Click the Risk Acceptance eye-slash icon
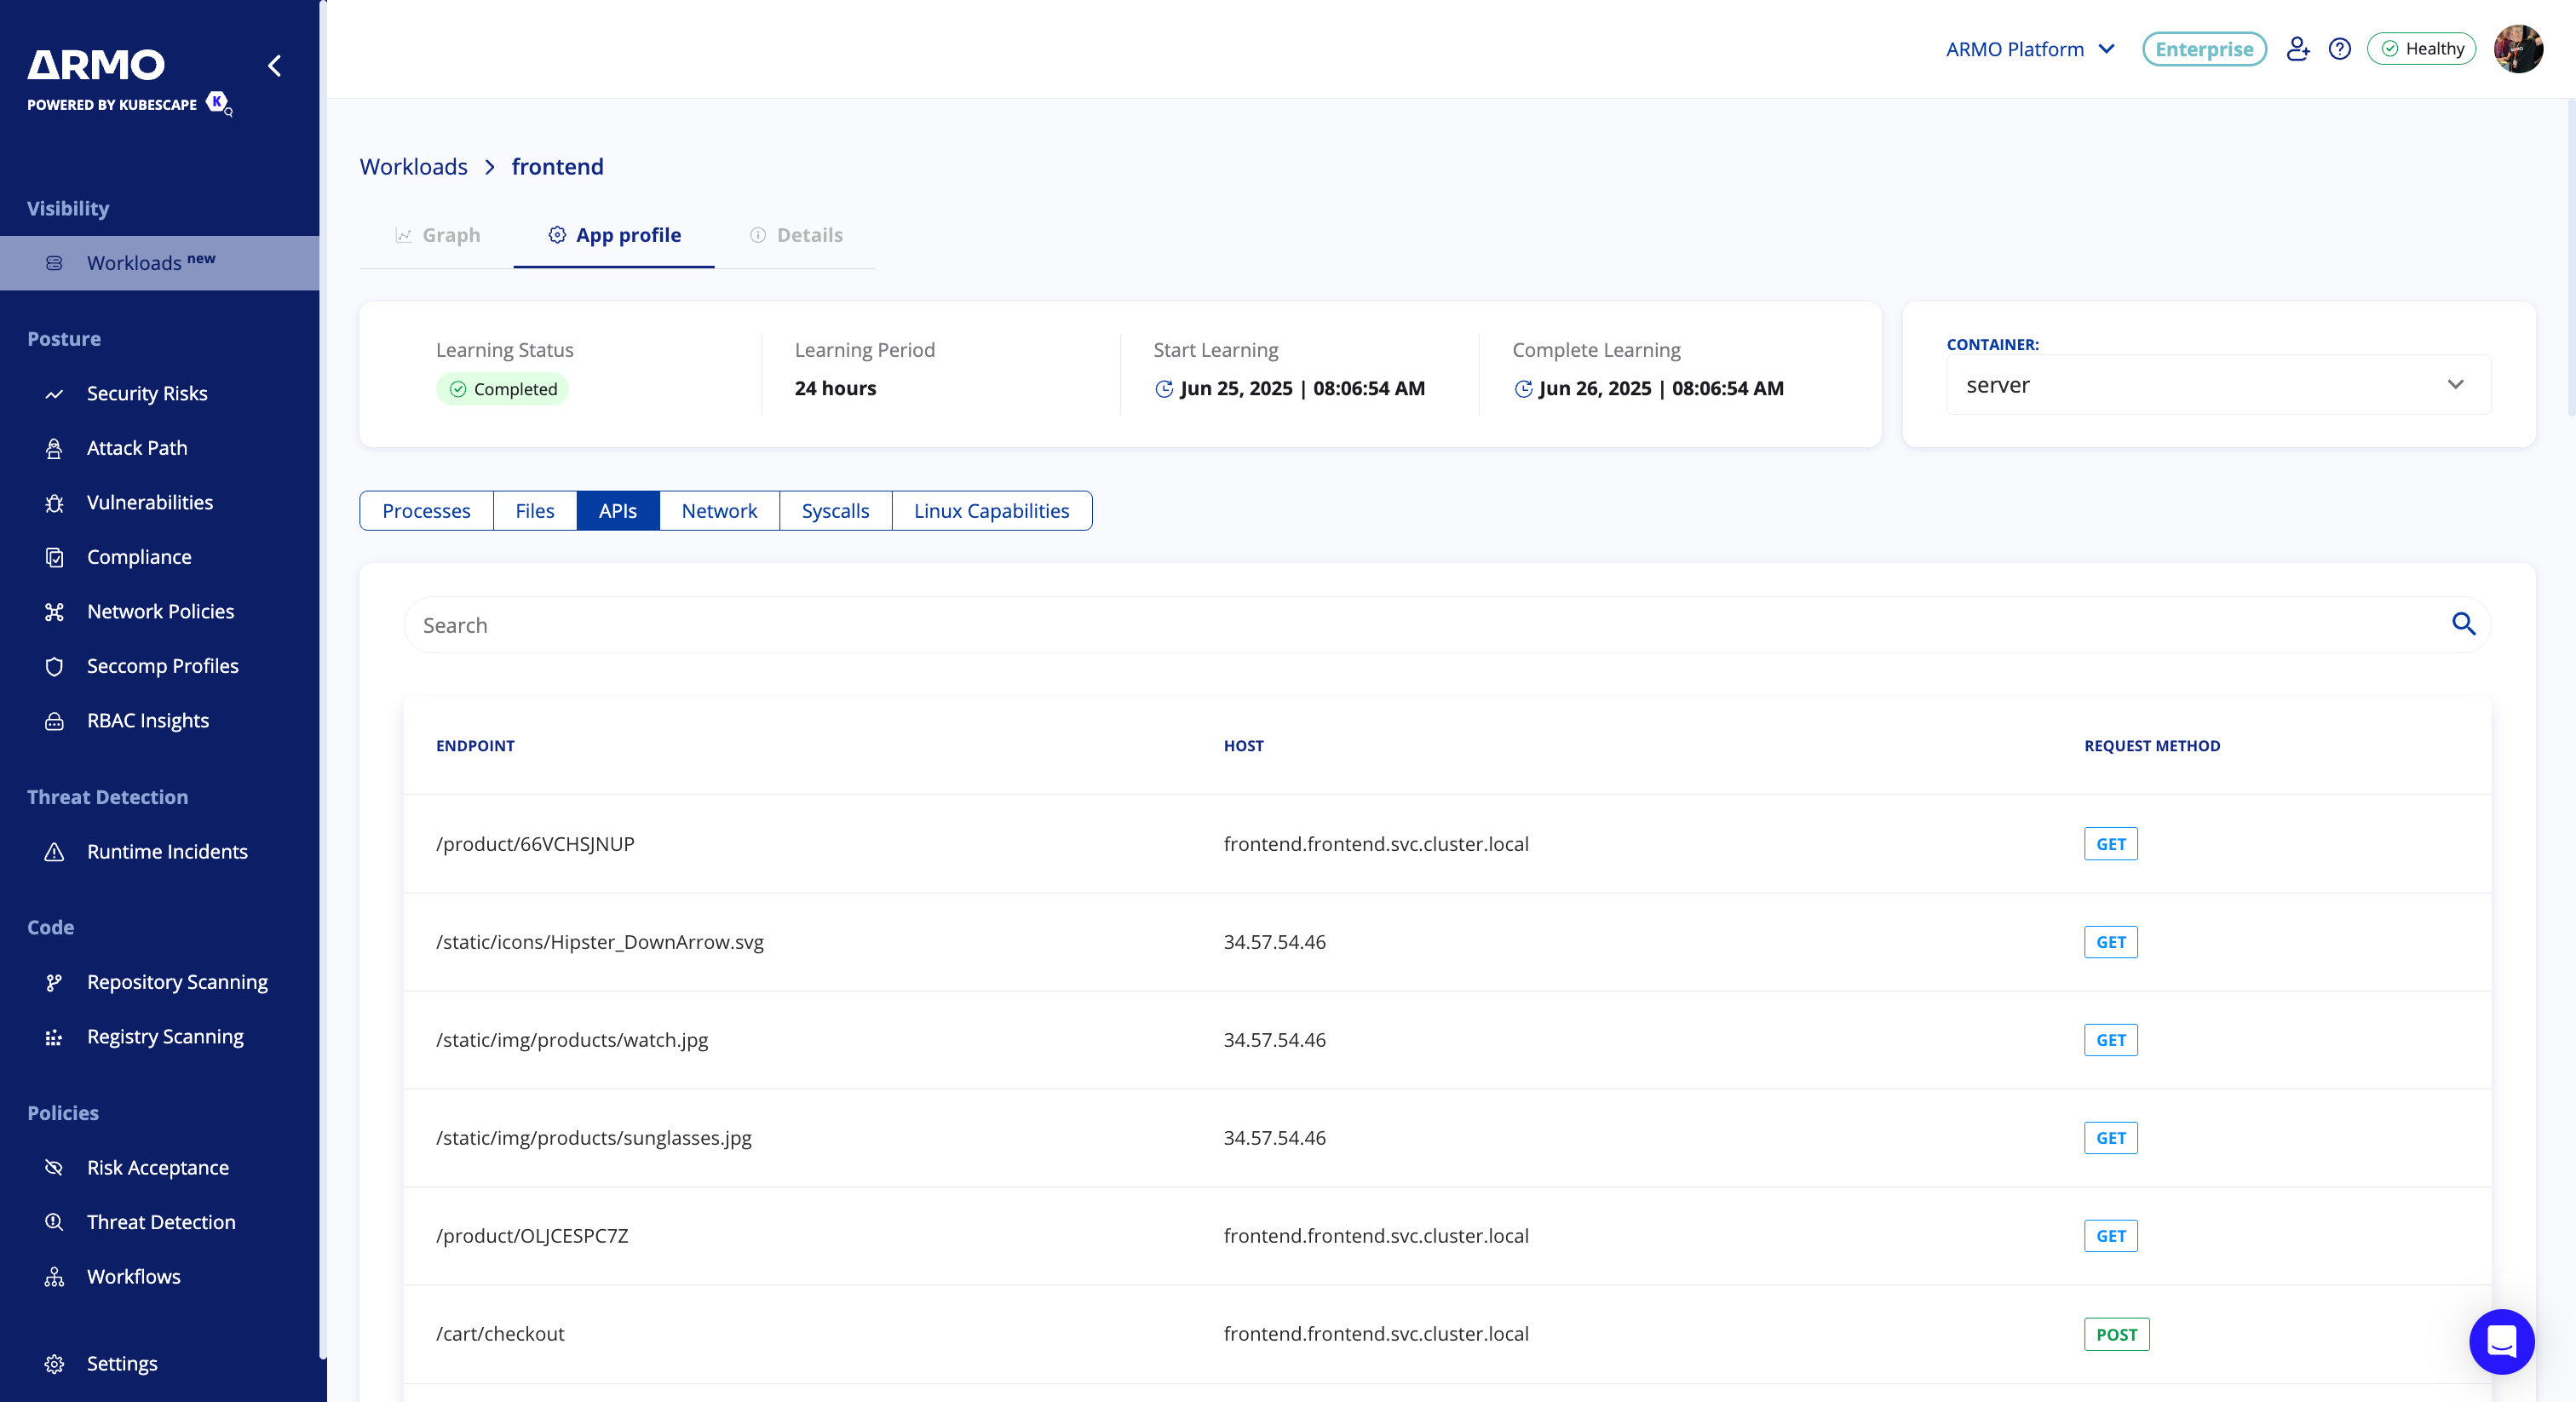The image size is (2576, 1402). [54, 1168]
